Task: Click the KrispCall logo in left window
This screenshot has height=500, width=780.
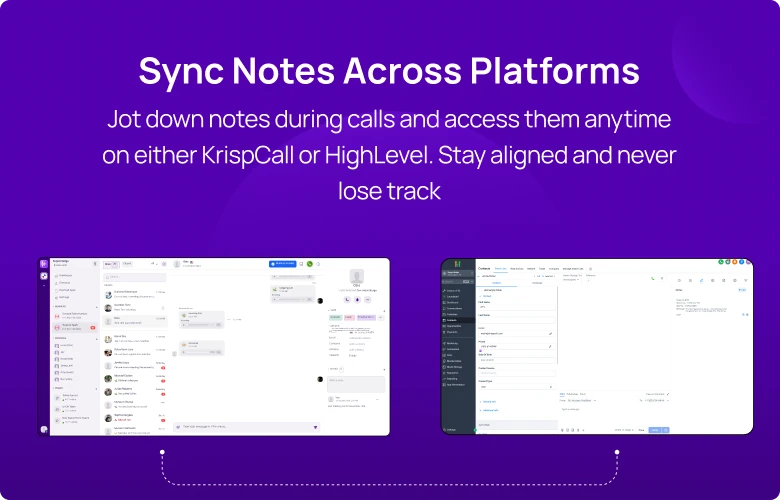Action: 44,264
